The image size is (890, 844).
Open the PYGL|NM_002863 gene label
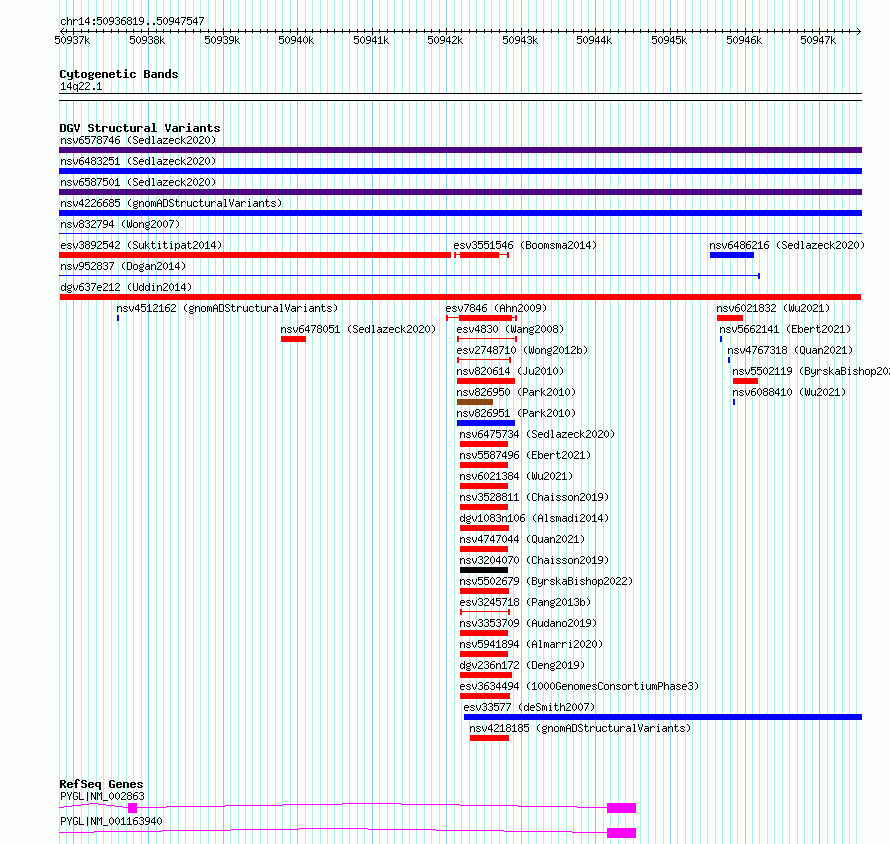pos(102,796)
